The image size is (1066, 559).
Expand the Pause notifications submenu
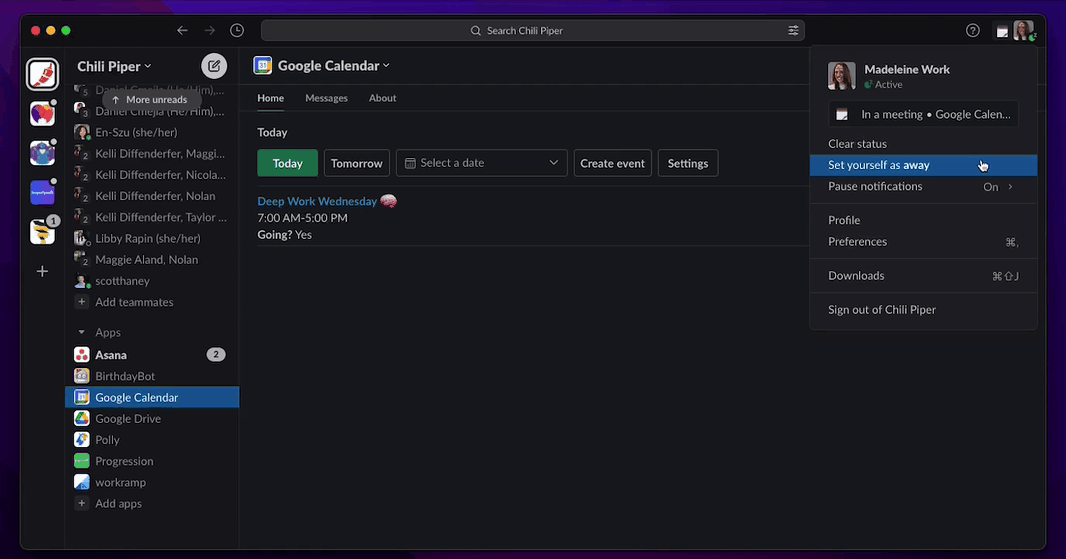[x=923, y=186]
